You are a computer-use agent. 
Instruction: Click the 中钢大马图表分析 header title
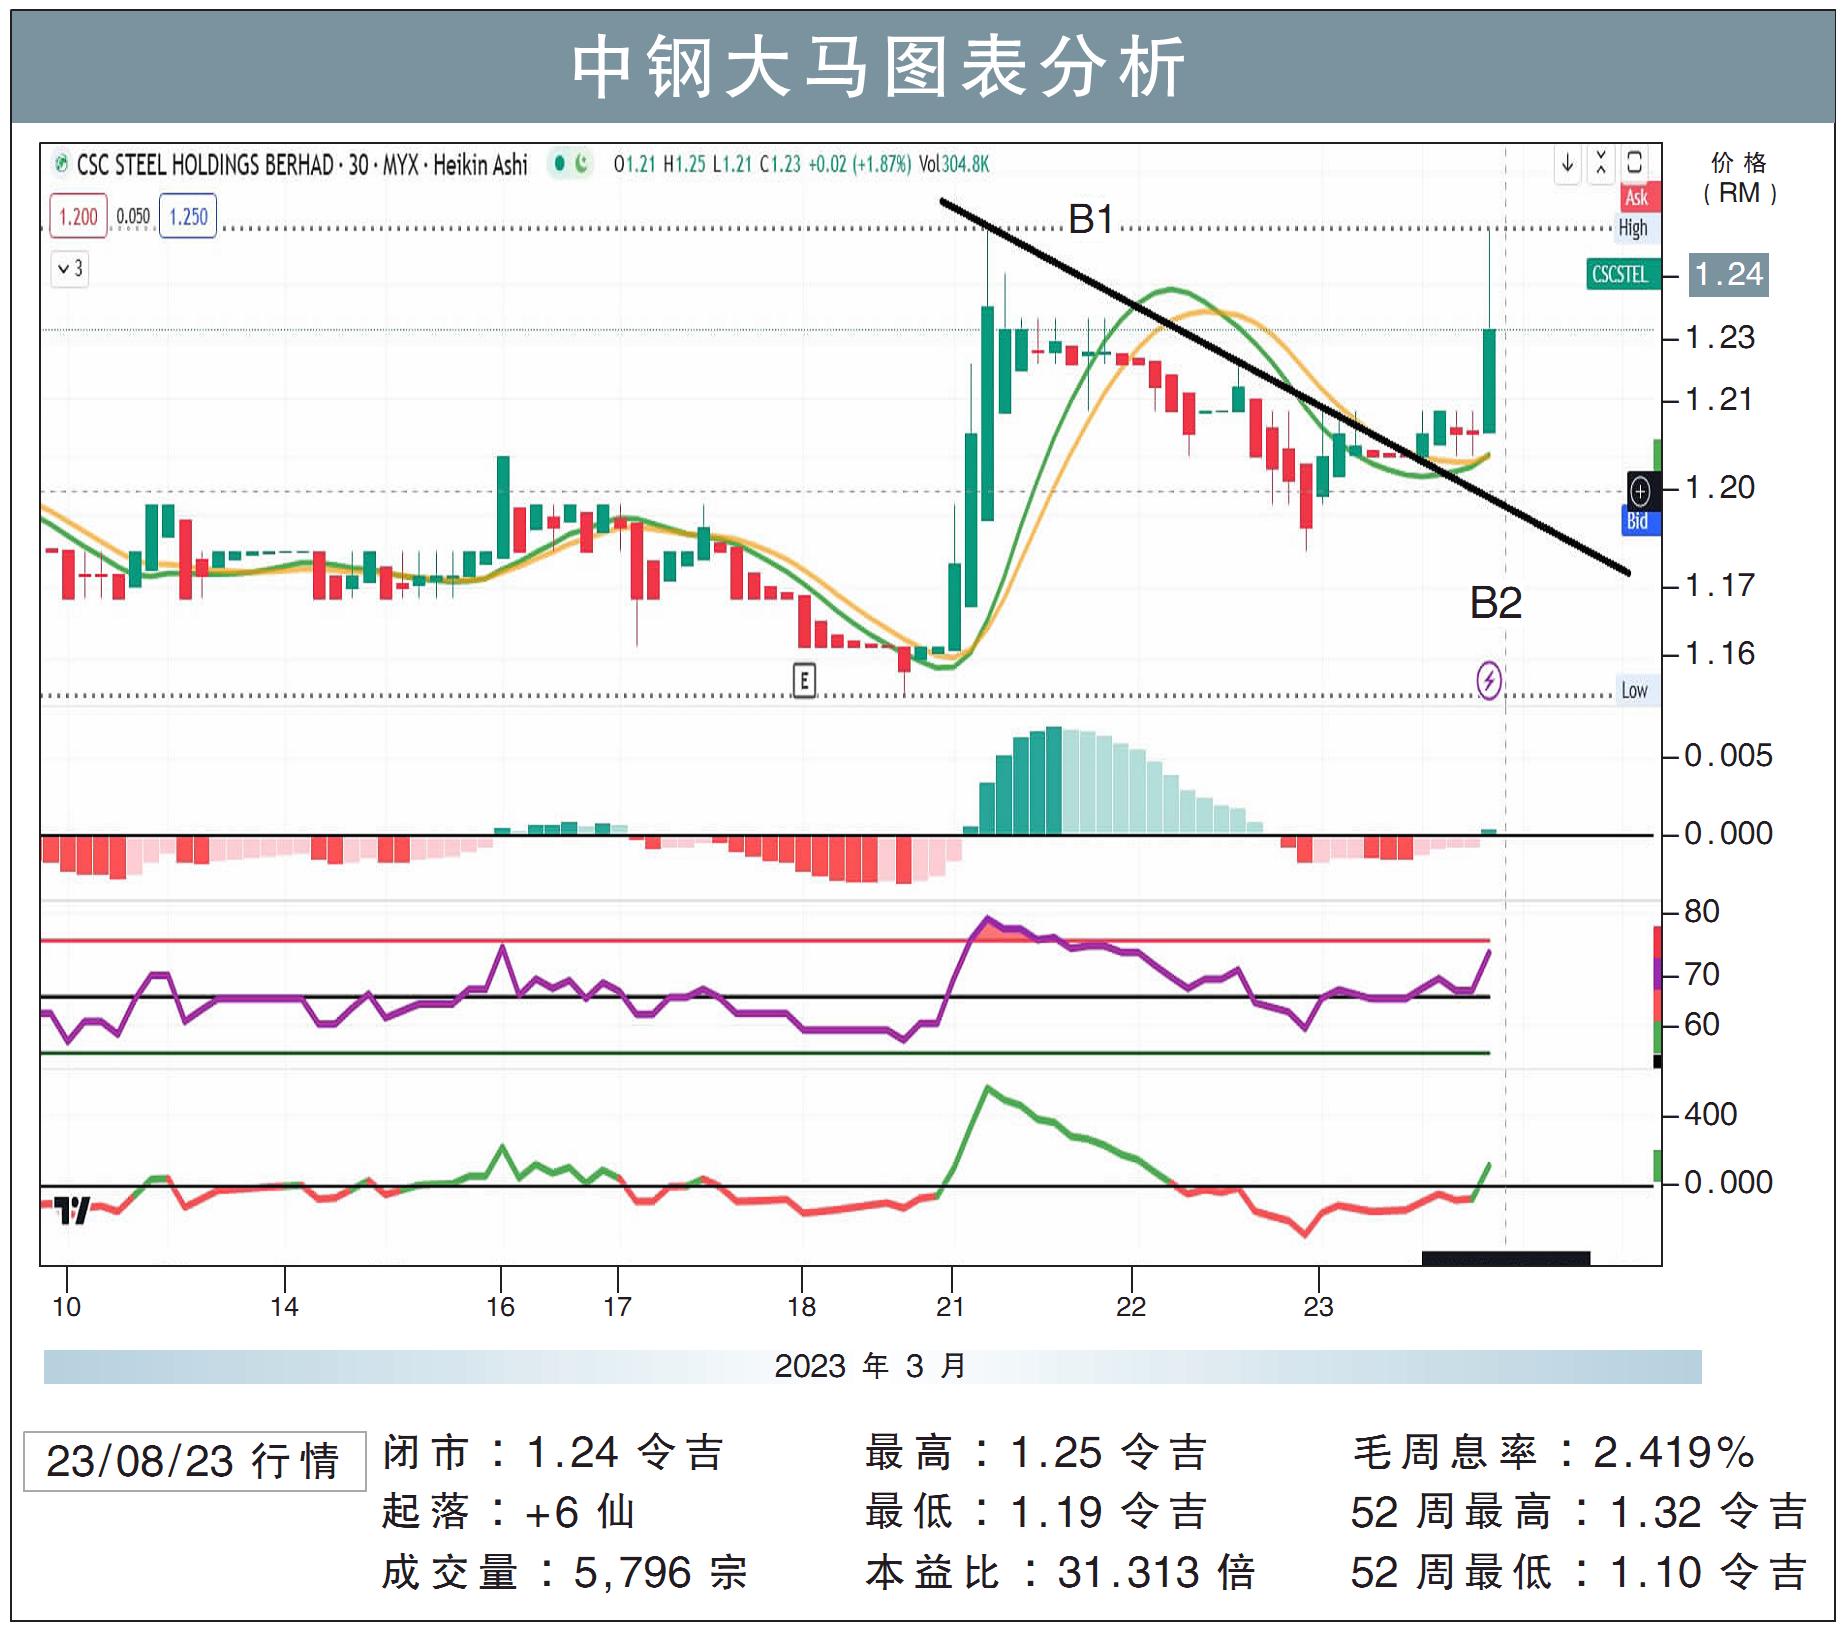coord(879,67)
